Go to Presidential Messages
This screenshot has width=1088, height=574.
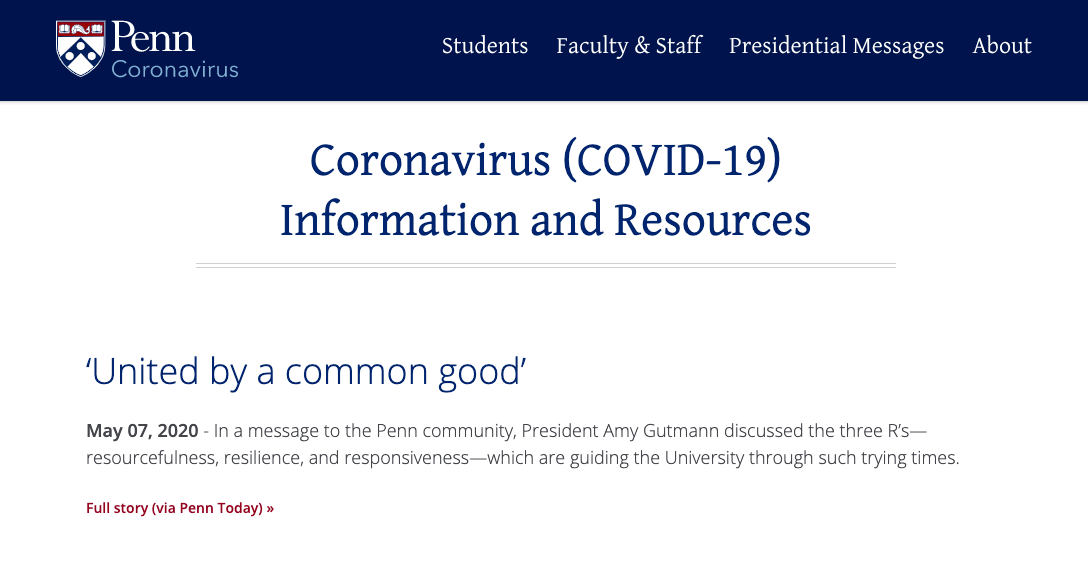point(836,46)
